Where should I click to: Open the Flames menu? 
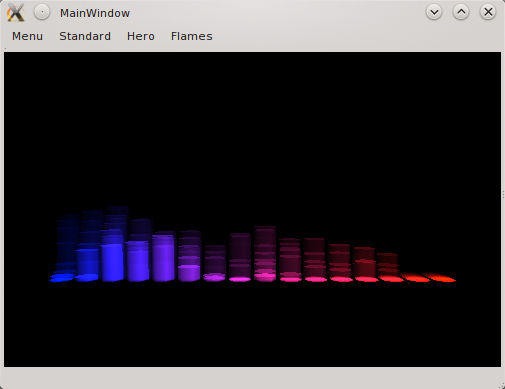click(192, 36)
